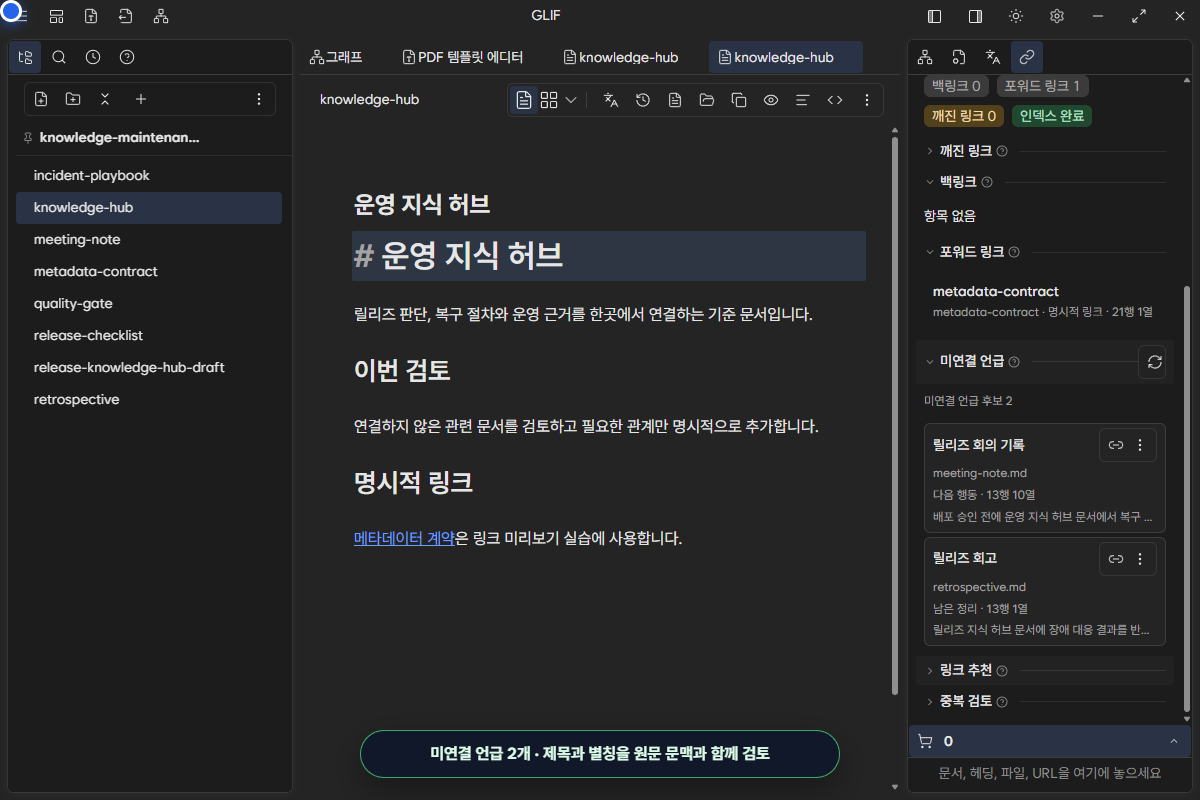
Task: Open the translation tab in right panel
Action: coord(992,57)
